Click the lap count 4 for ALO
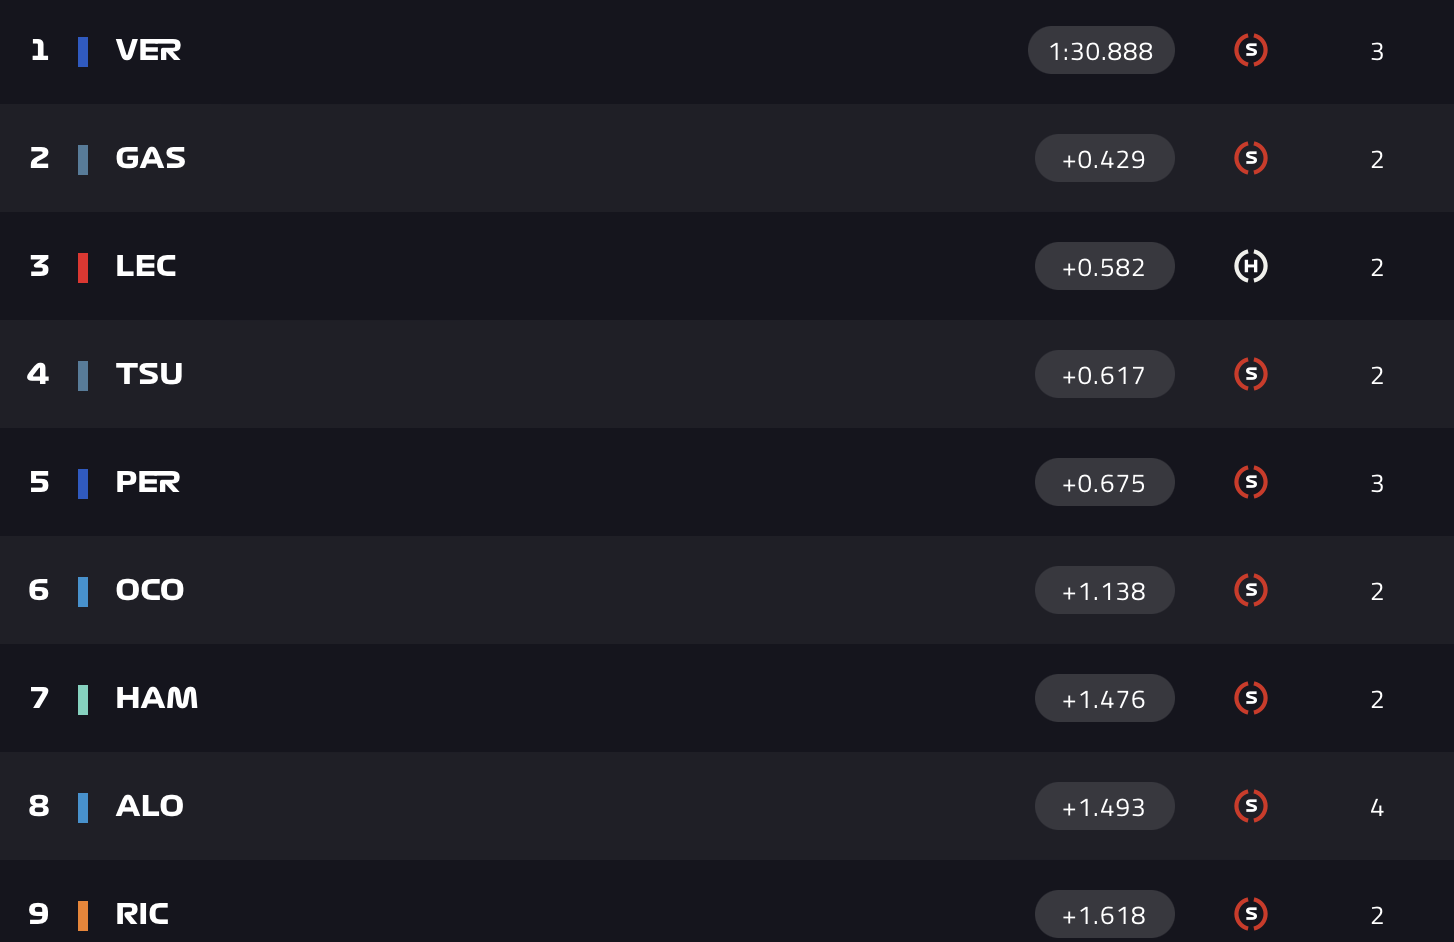This screenshot has height=942, width=1454. 1377,807
